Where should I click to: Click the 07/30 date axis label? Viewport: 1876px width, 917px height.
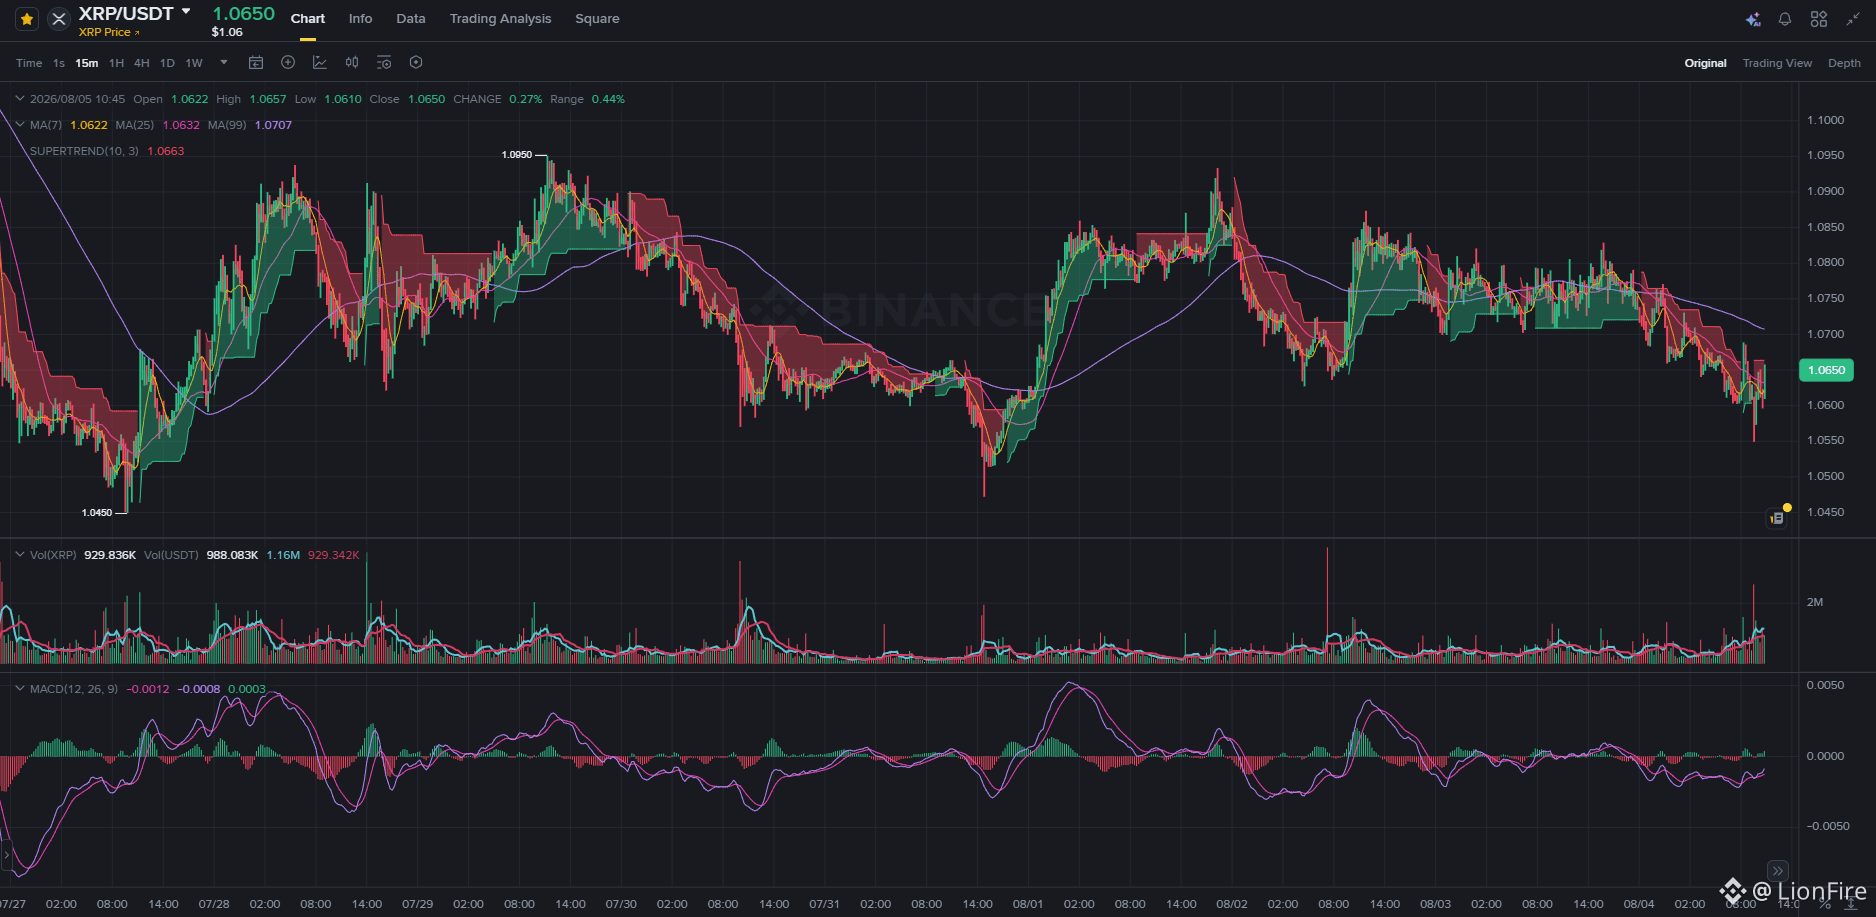621,904
